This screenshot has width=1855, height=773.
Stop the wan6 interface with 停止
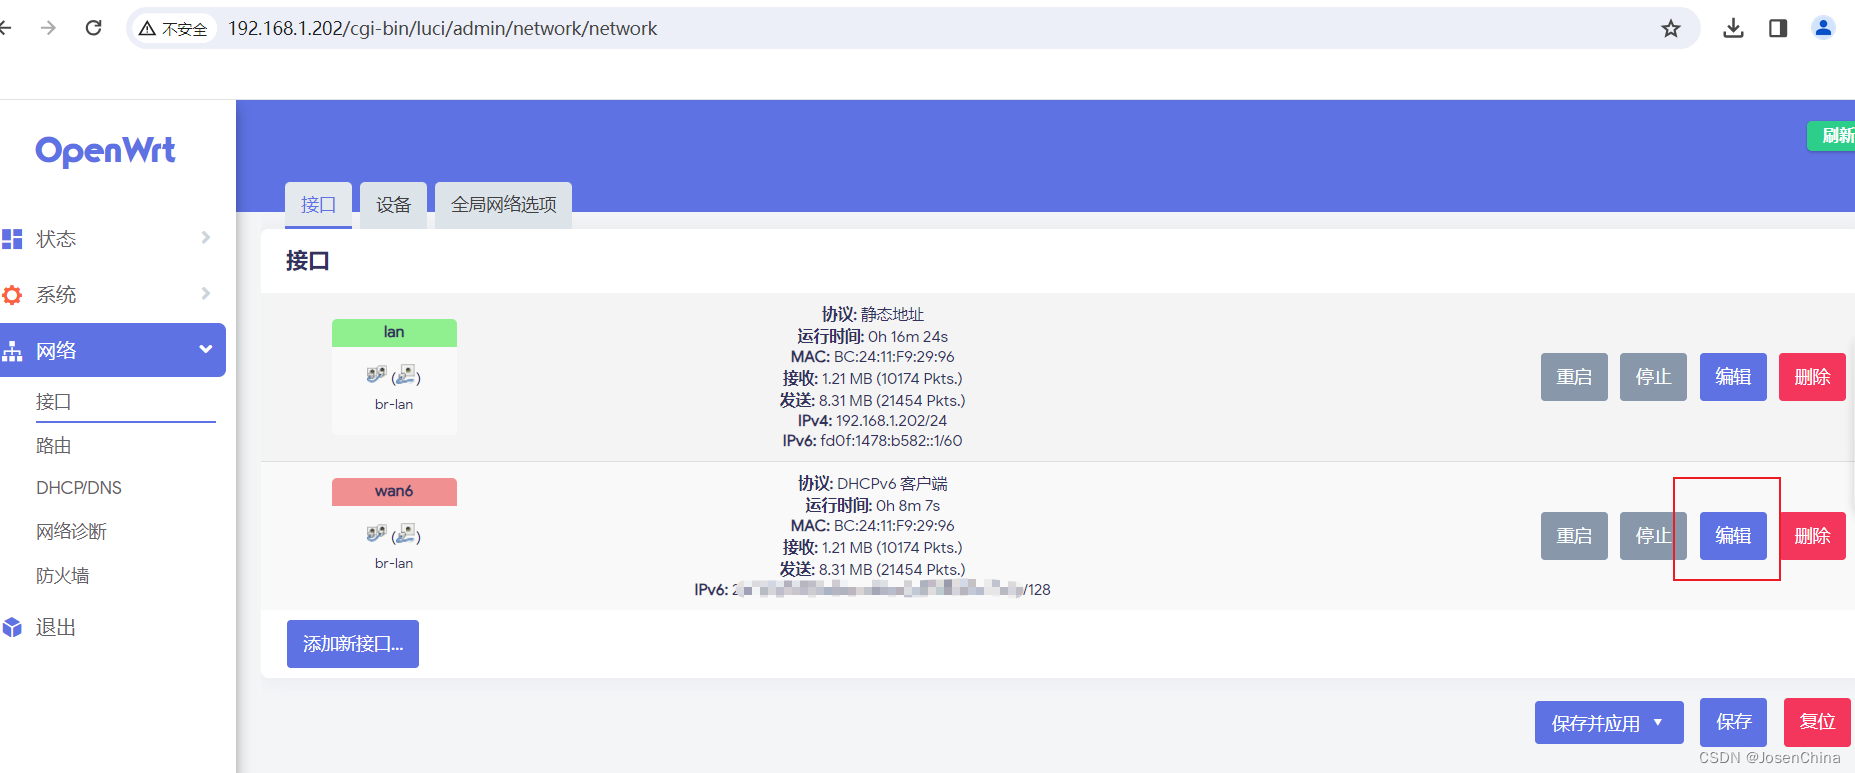pos(1653,536)
